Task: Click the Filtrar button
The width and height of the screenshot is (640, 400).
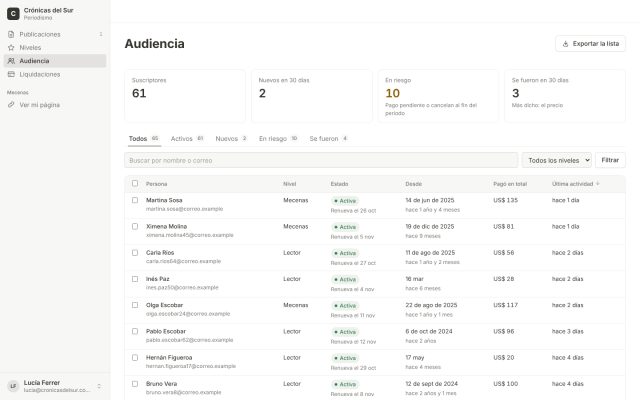Action: tap(610, 160)
